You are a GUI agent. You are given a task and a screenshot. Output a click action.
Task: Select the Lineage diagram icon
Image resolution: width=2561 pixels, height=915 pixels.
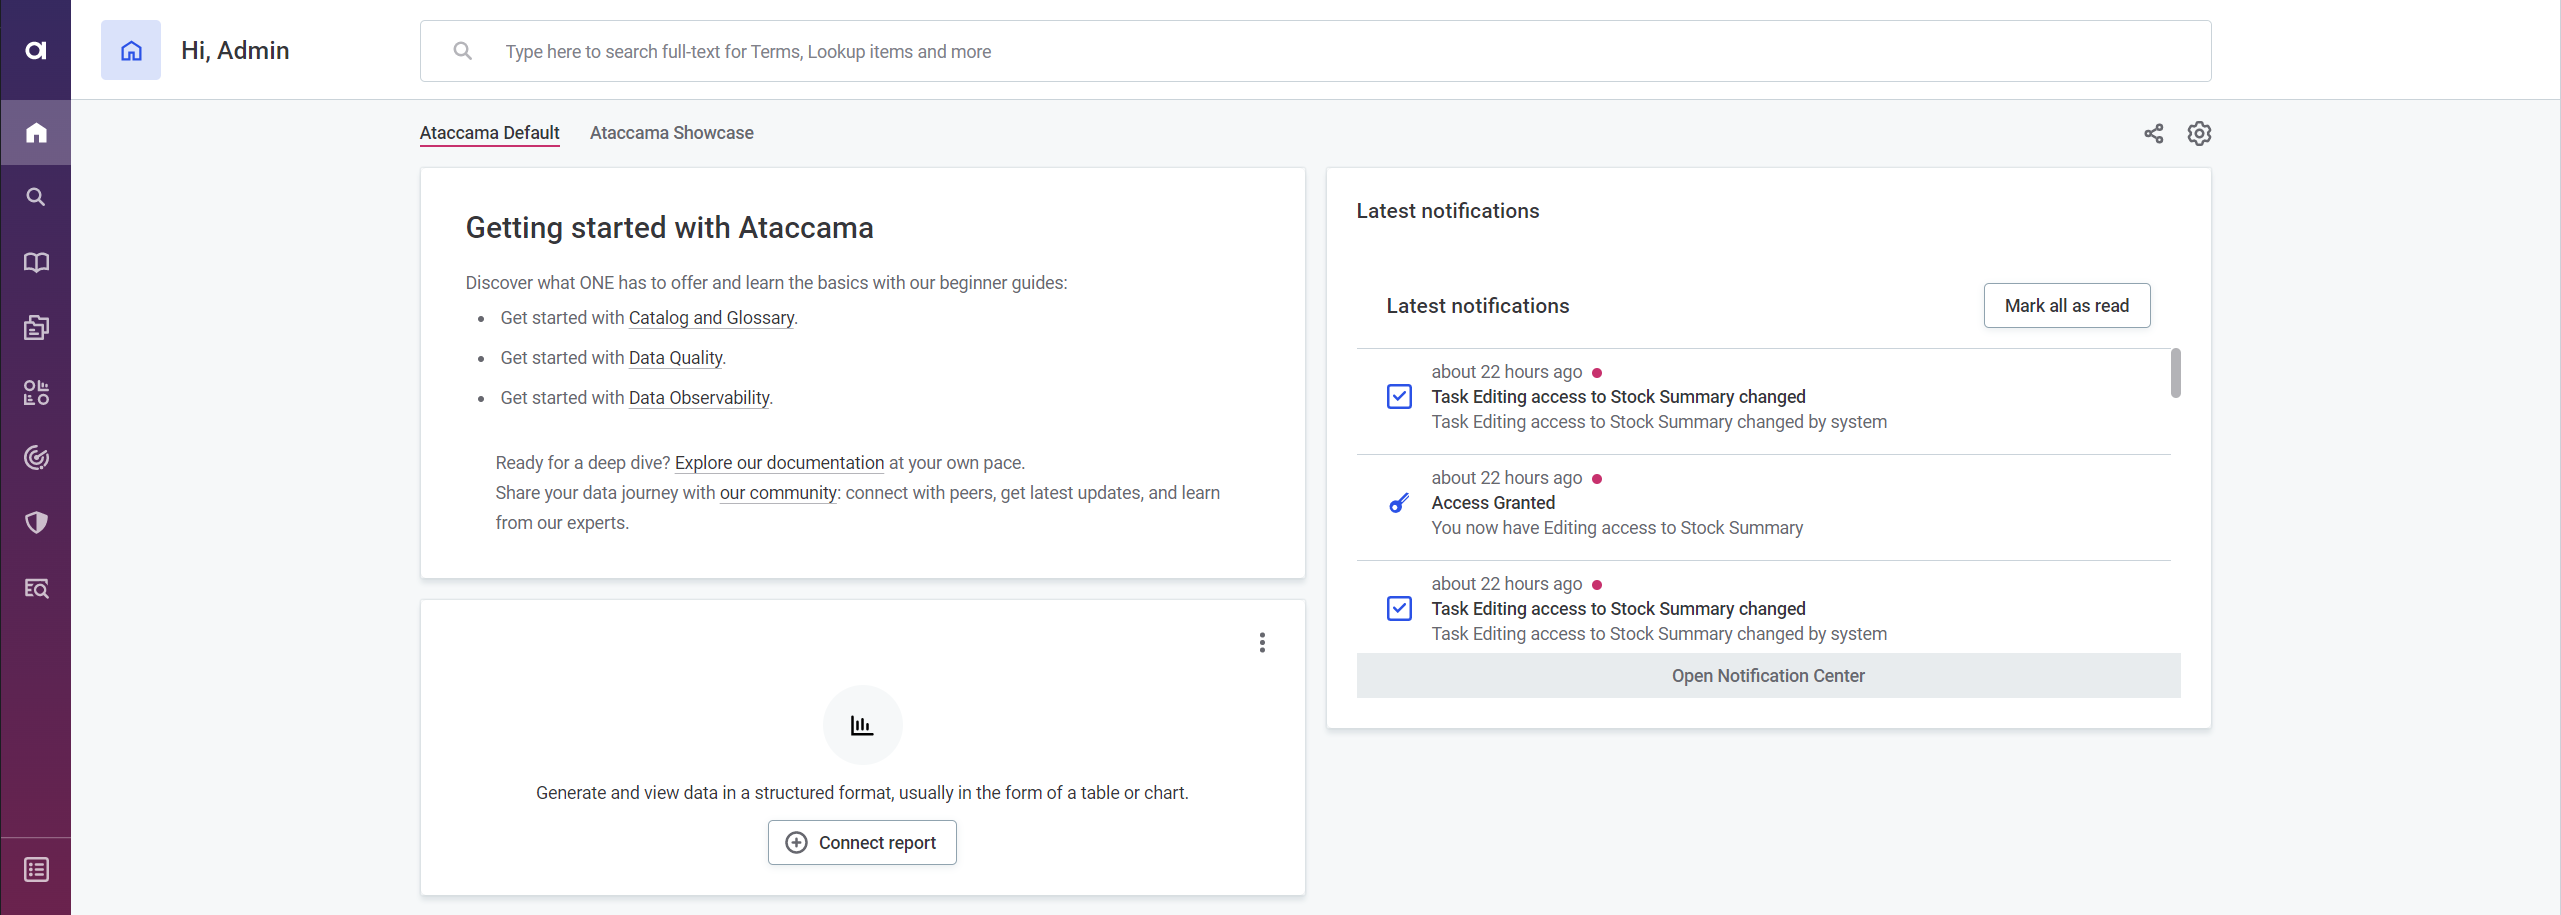click(x=36, y=392)
